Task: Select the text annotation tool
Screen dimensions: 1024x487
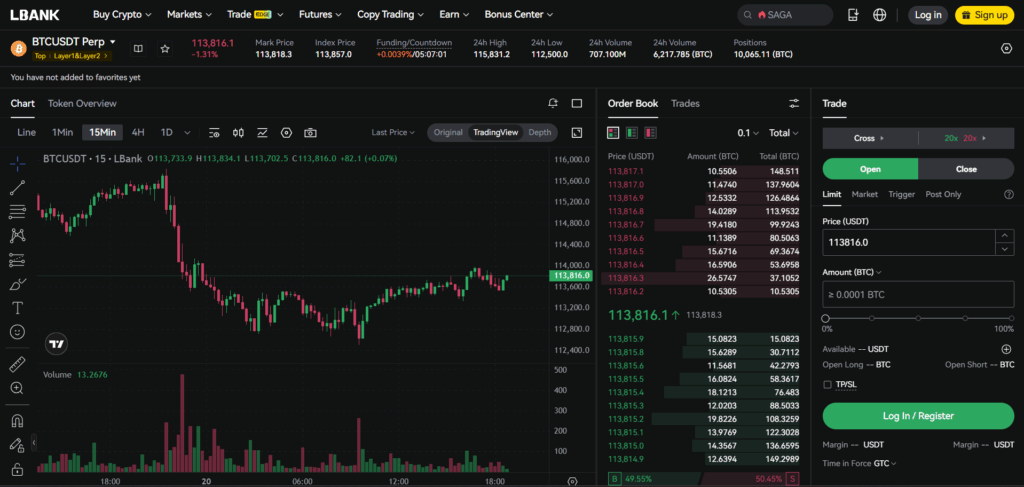Action: point(18,307)
